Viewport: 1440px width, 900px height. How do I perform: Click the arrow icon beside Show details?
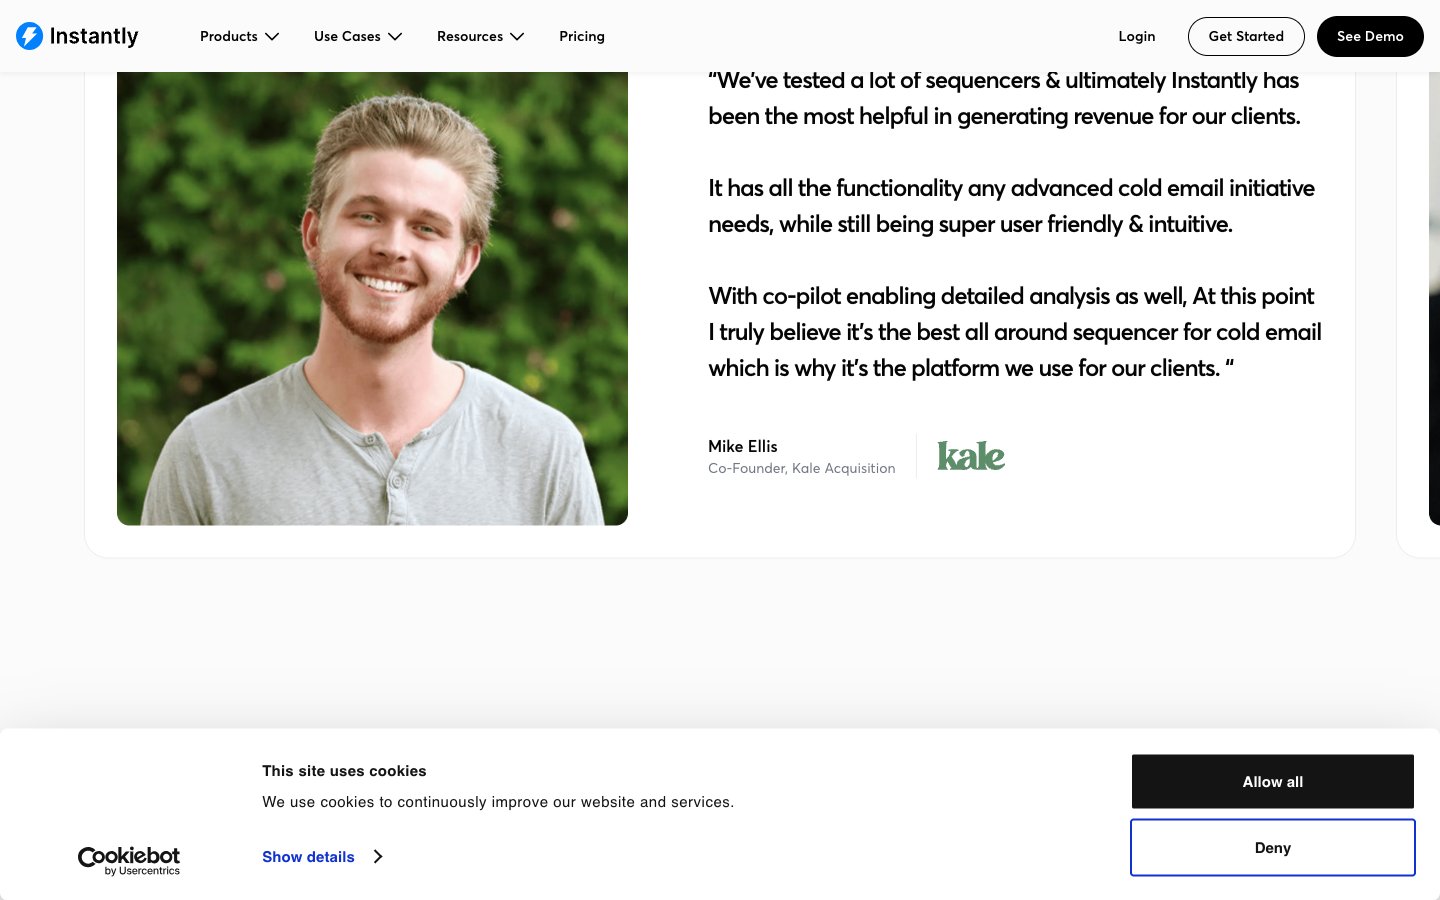tap(378, 857)
